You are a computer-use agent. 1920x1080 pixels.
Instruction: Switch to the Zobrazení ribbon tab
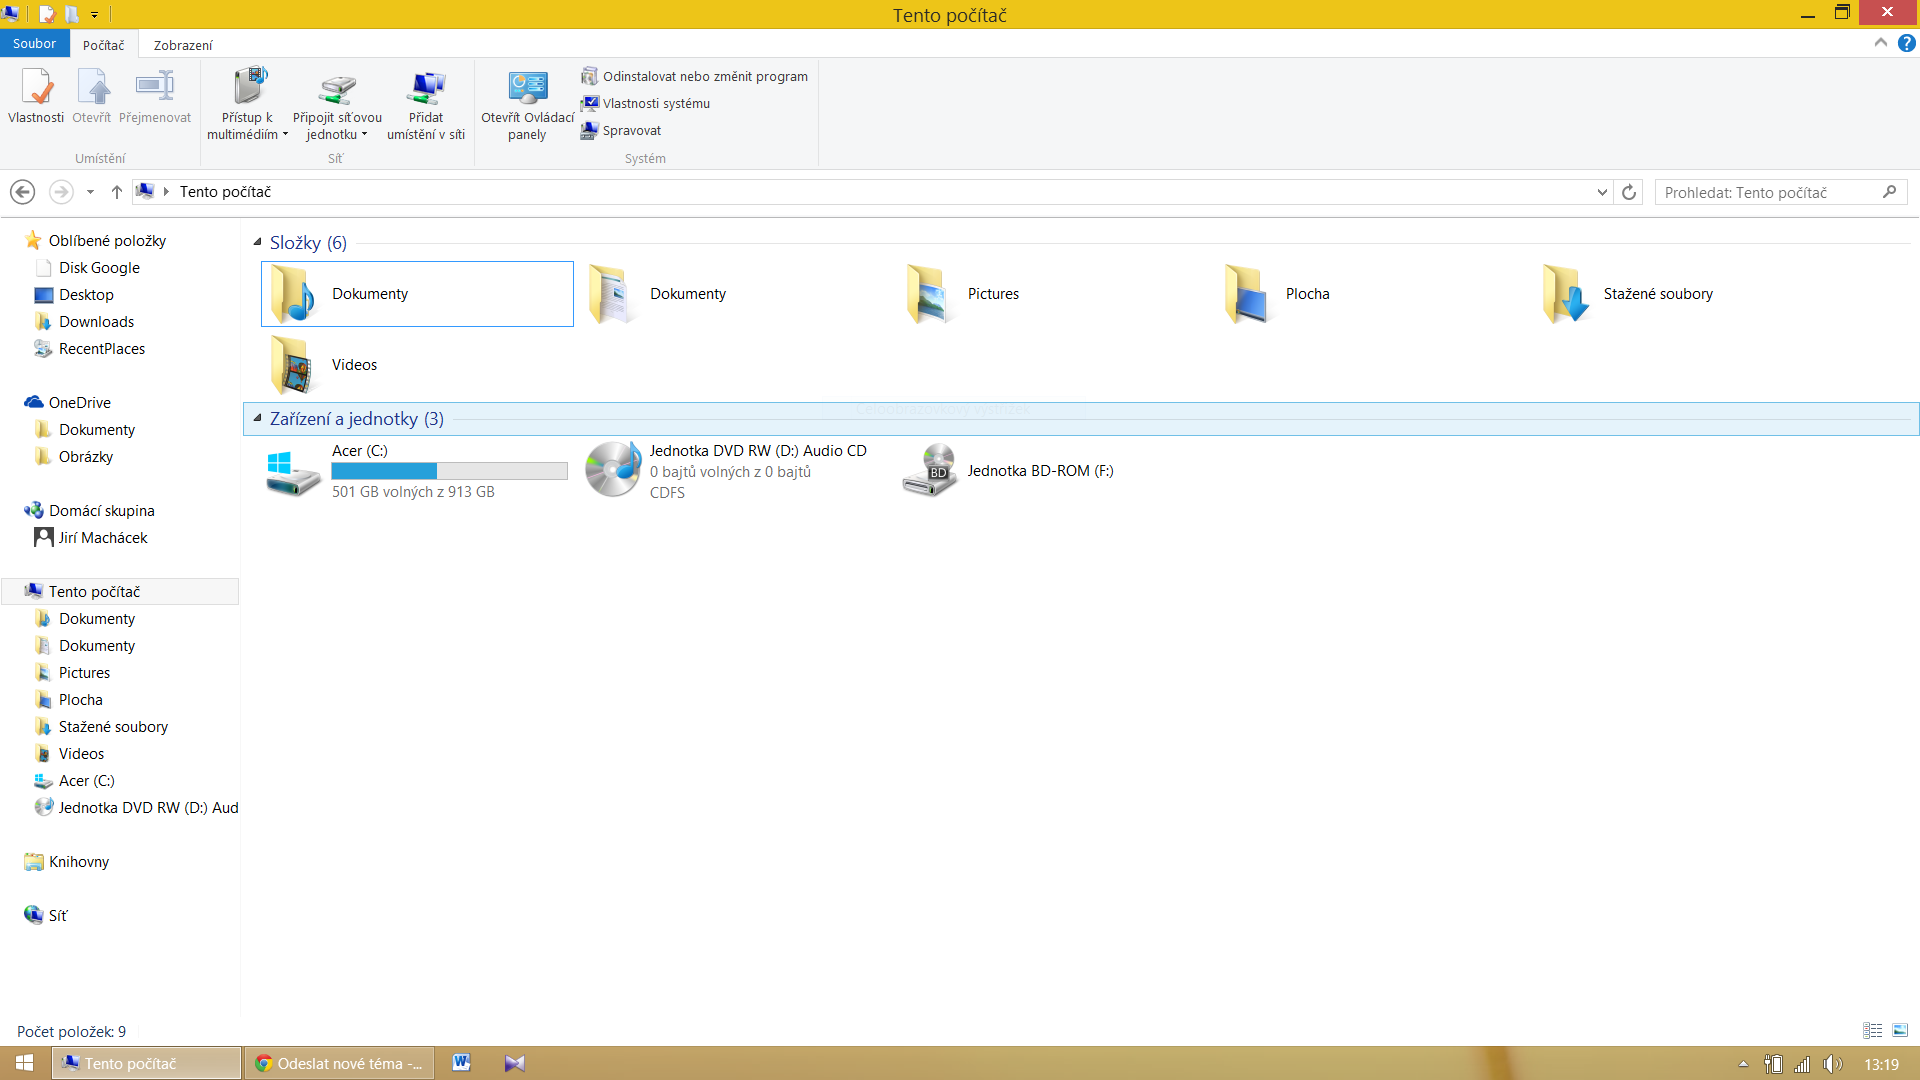(x=183, y=45)
